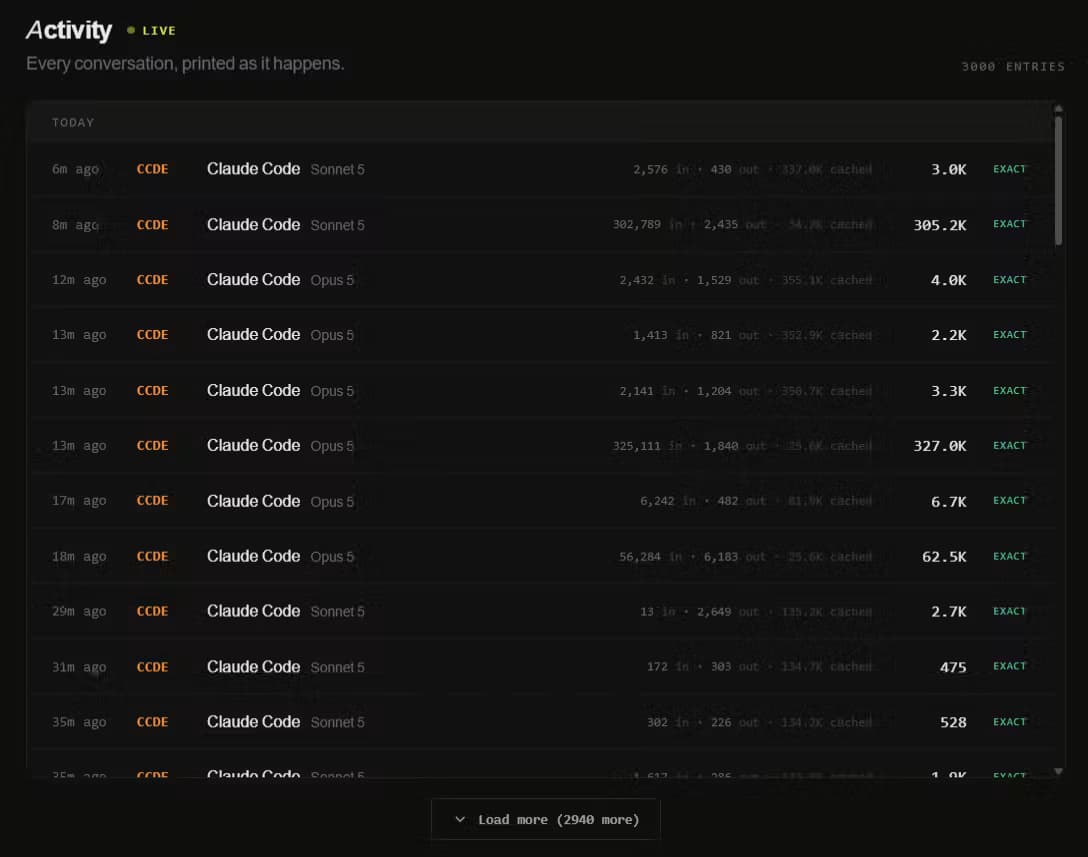This screenshot has height=857, width=1088.
Task: Click the activity list scrollbar thumb
Action: tap(1058, 180)
